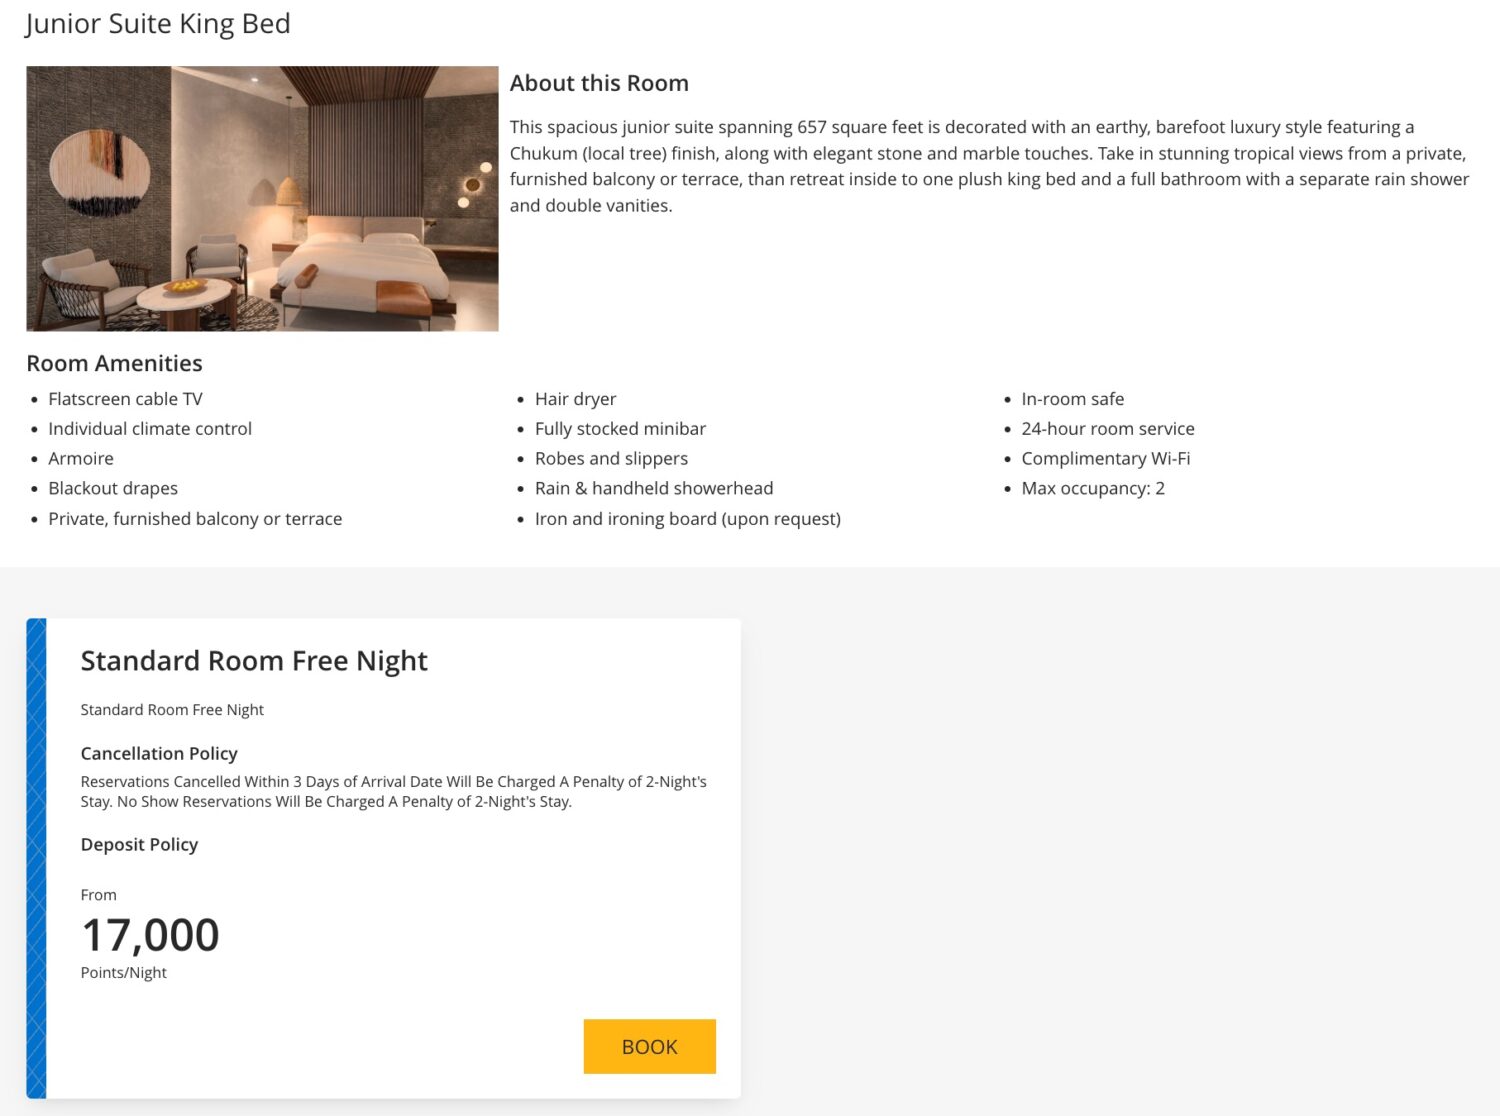
Task: Open the junior suite room photo
Action: click(262, 198)
